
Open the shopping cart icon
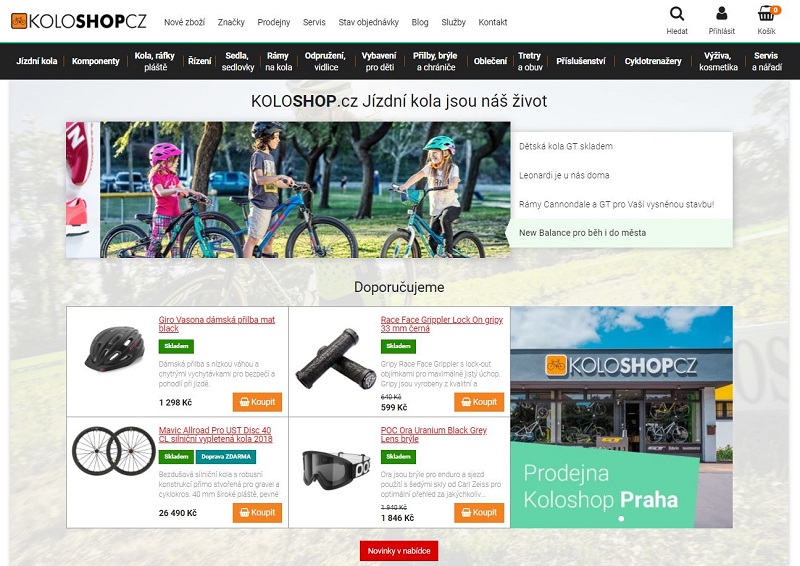[x=766, y=14]
